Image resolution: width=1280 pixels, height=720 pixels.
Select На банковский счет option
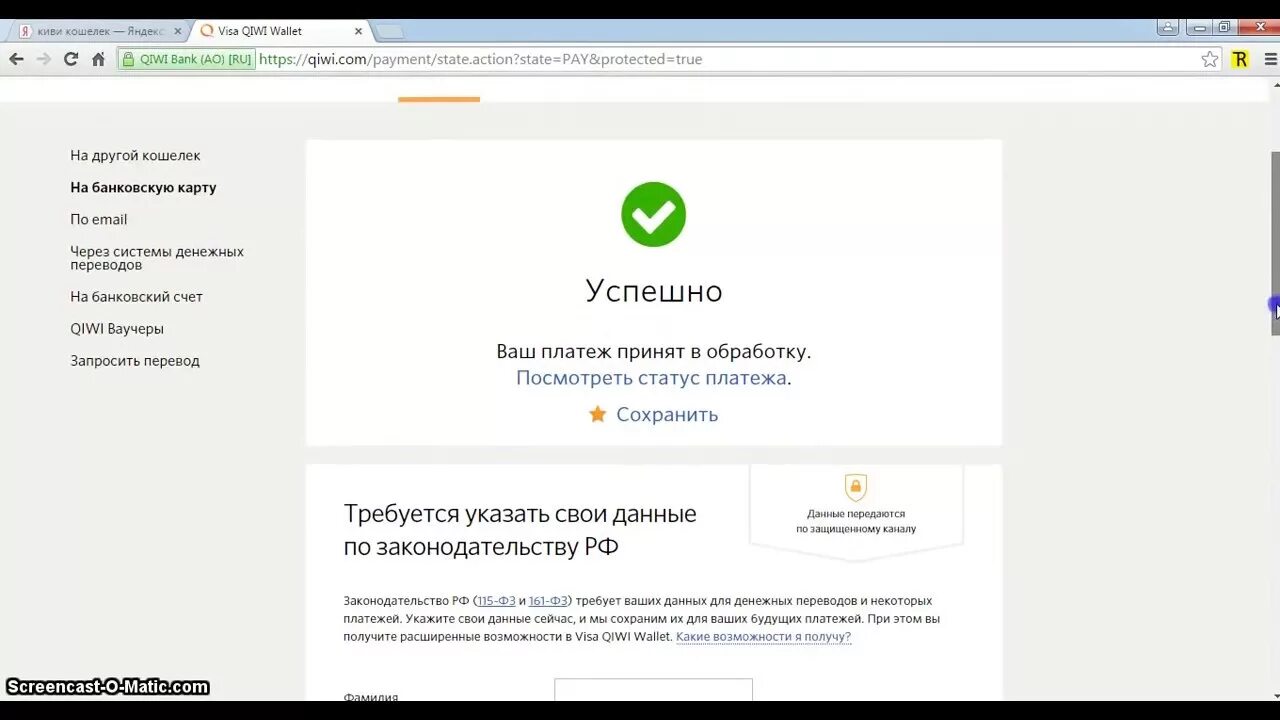pyautogui.click(x=136, y=296)
